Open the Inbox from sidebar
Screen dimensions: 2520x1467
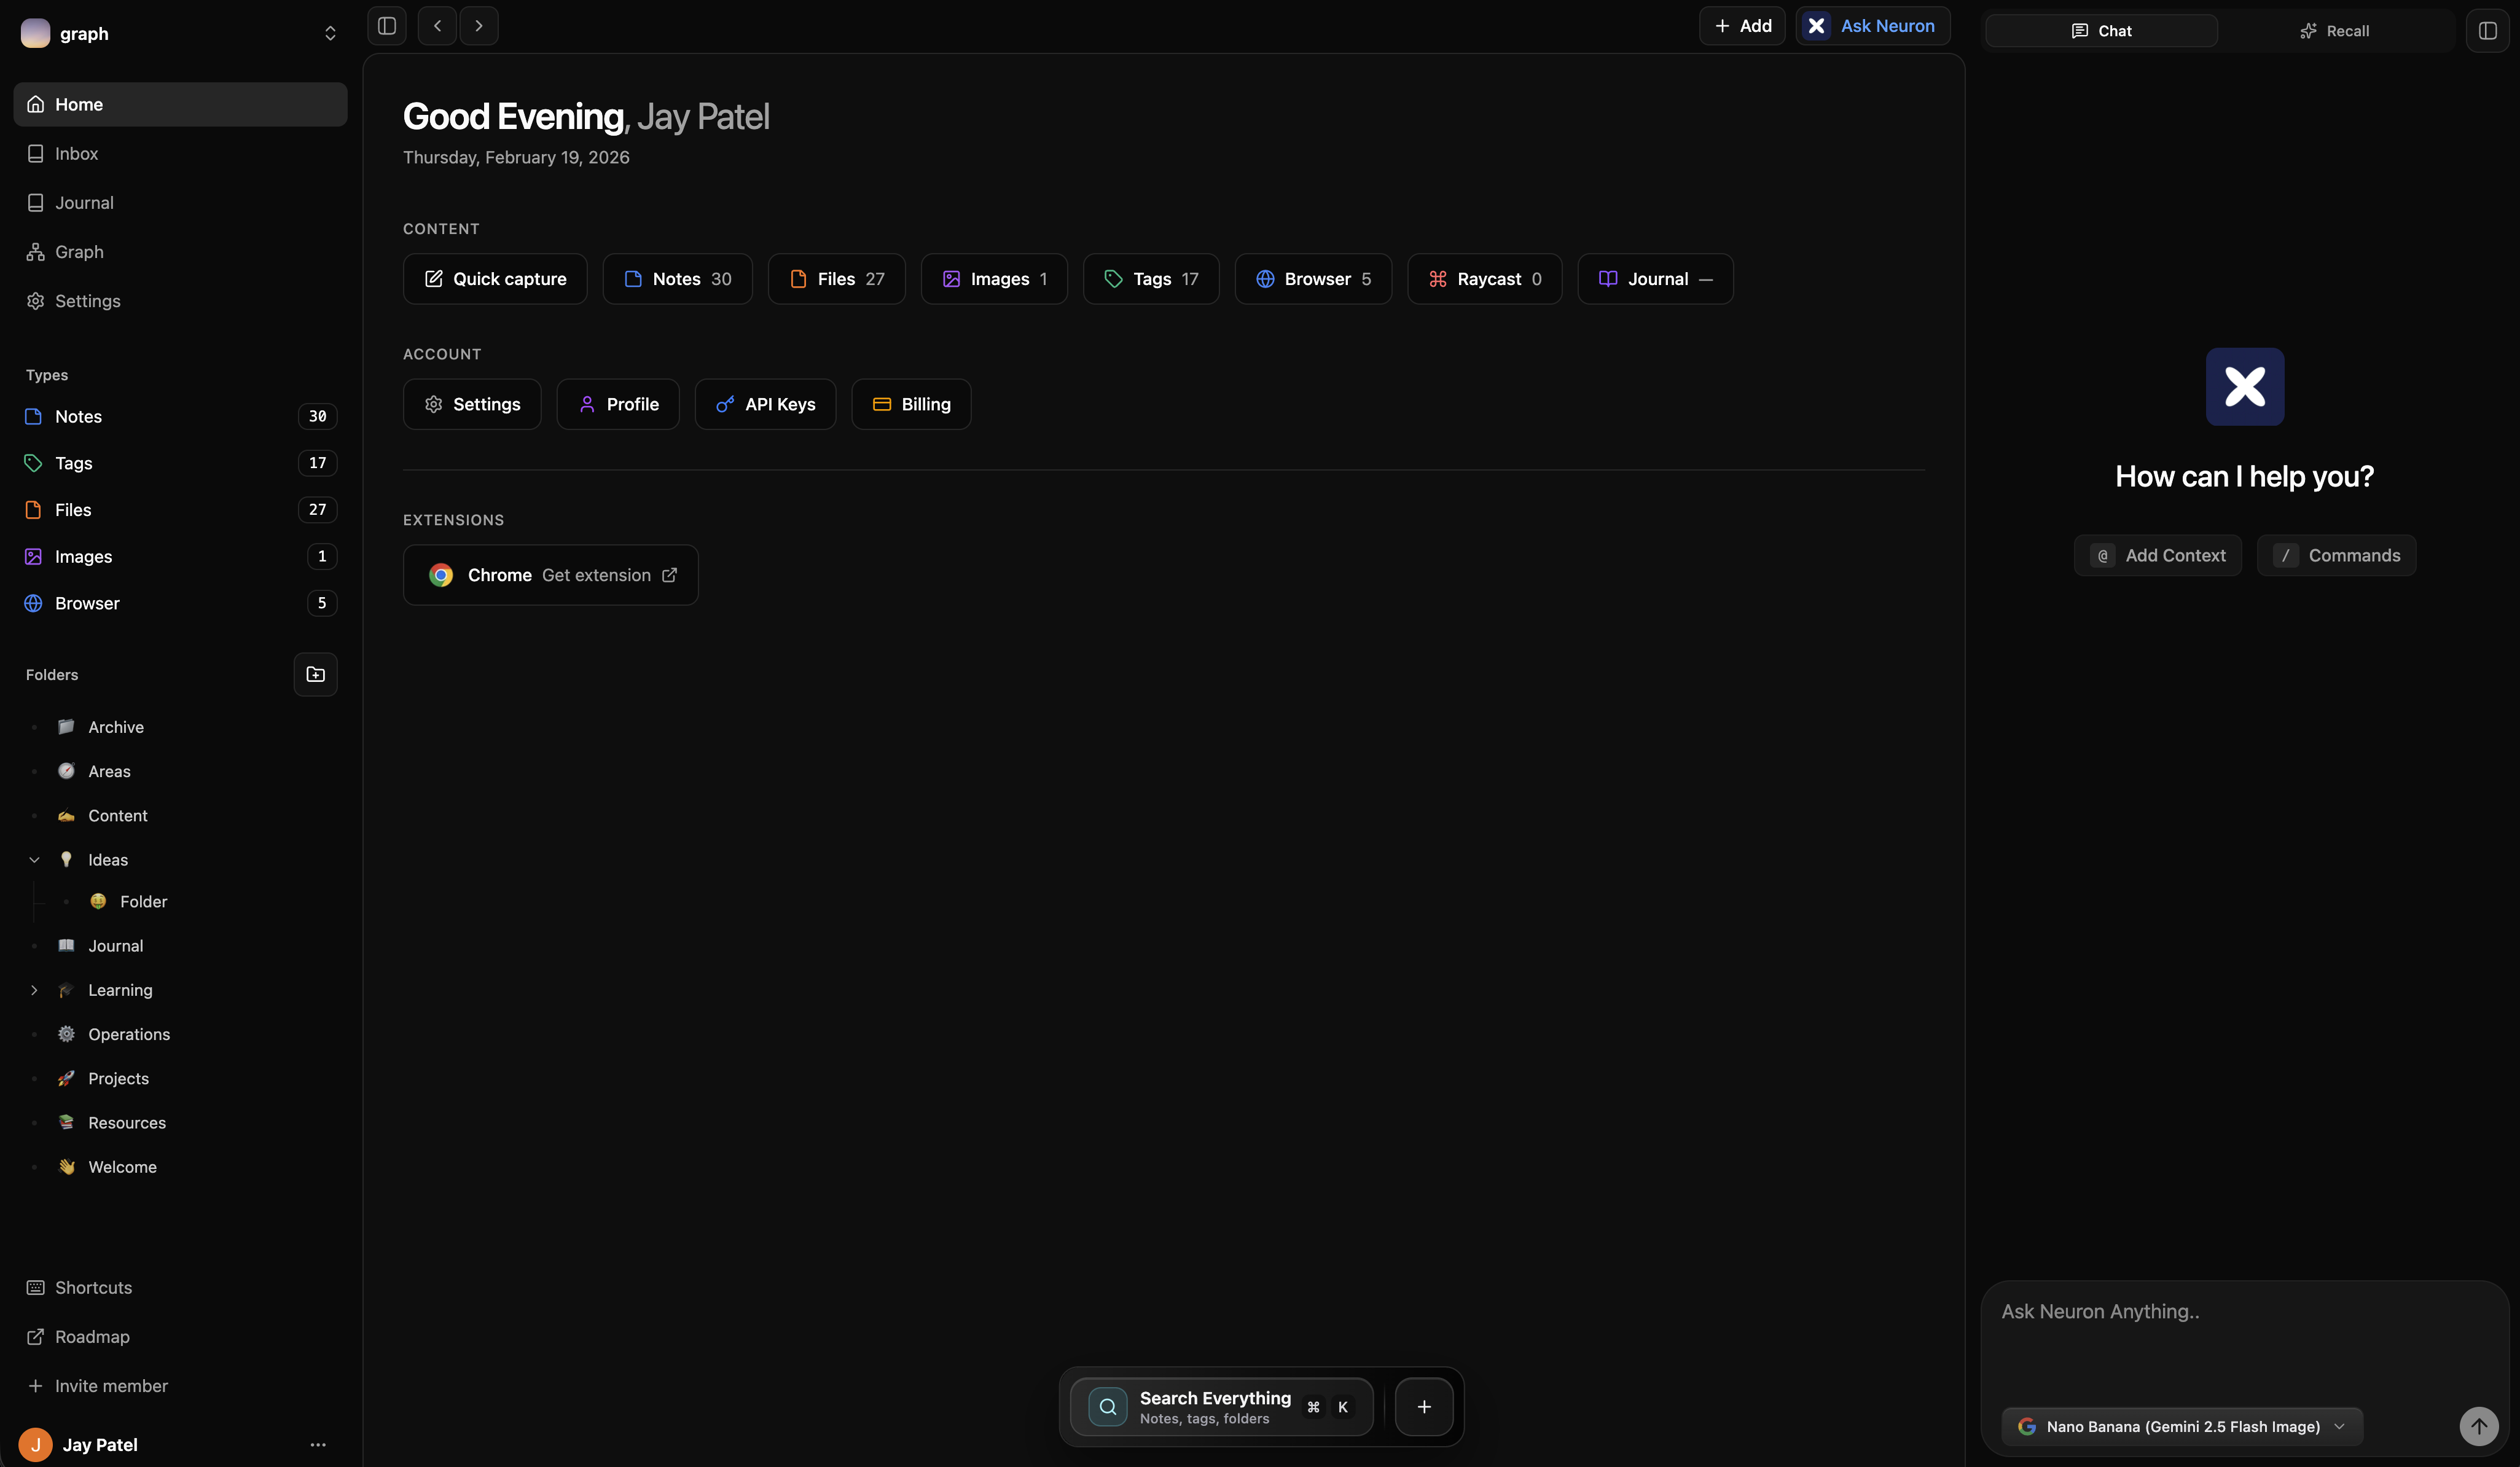pyautogui.click(x=77, y=153)
